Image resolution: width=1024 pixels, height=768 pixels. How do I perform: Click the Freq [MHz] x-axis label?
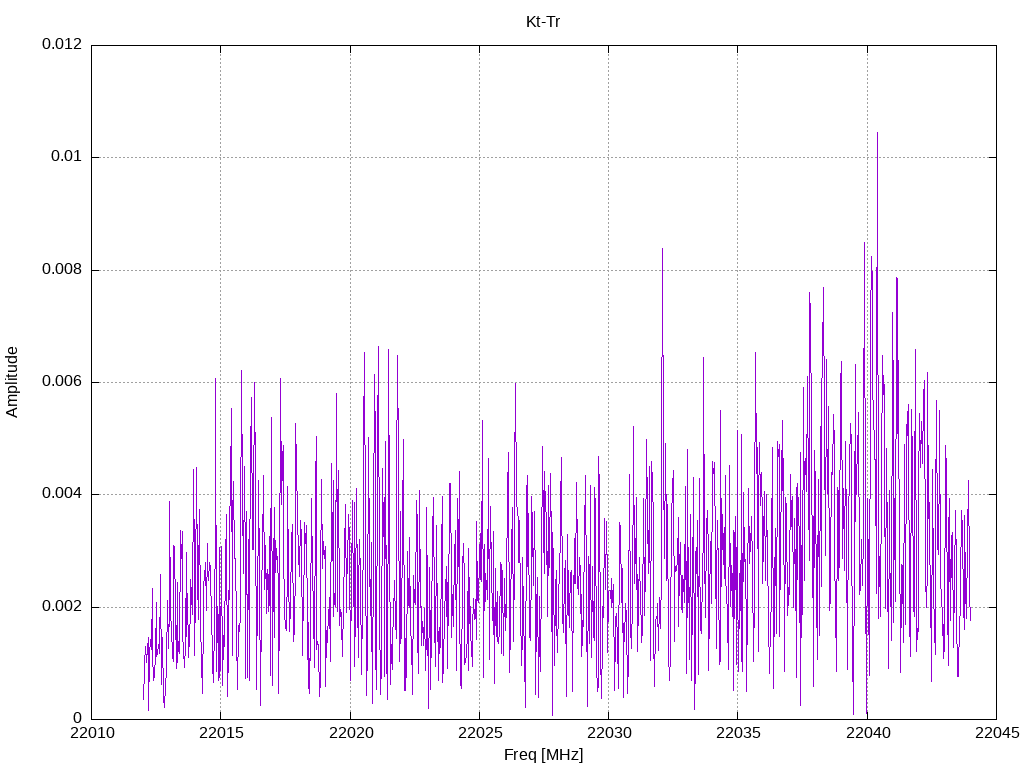coord(543,755)
